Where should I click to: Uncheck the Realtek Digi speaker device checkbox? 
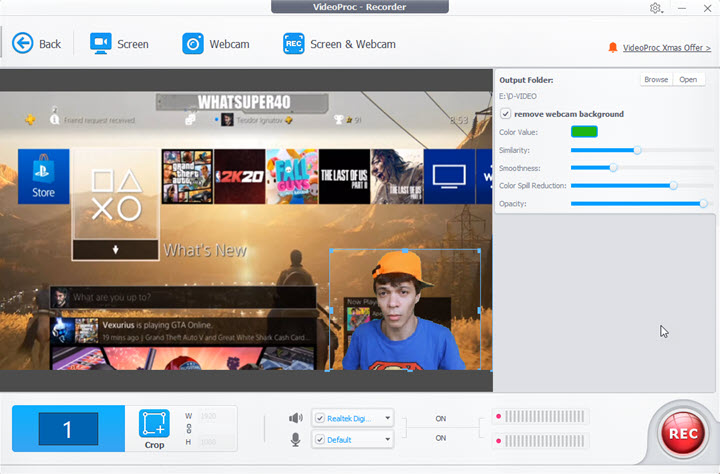(x=320, y=418)
